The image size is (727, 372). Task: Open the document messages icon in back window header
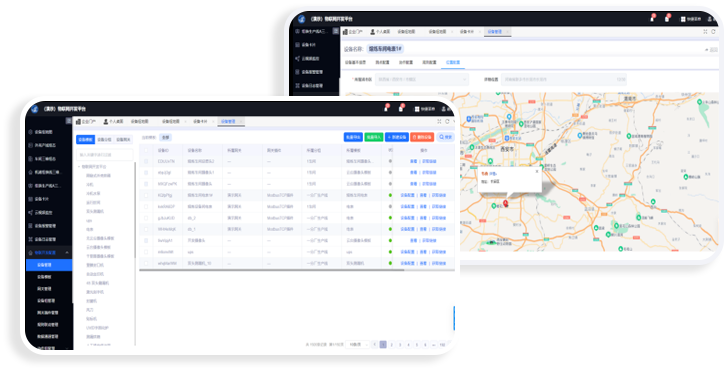(x=667, y=19)
